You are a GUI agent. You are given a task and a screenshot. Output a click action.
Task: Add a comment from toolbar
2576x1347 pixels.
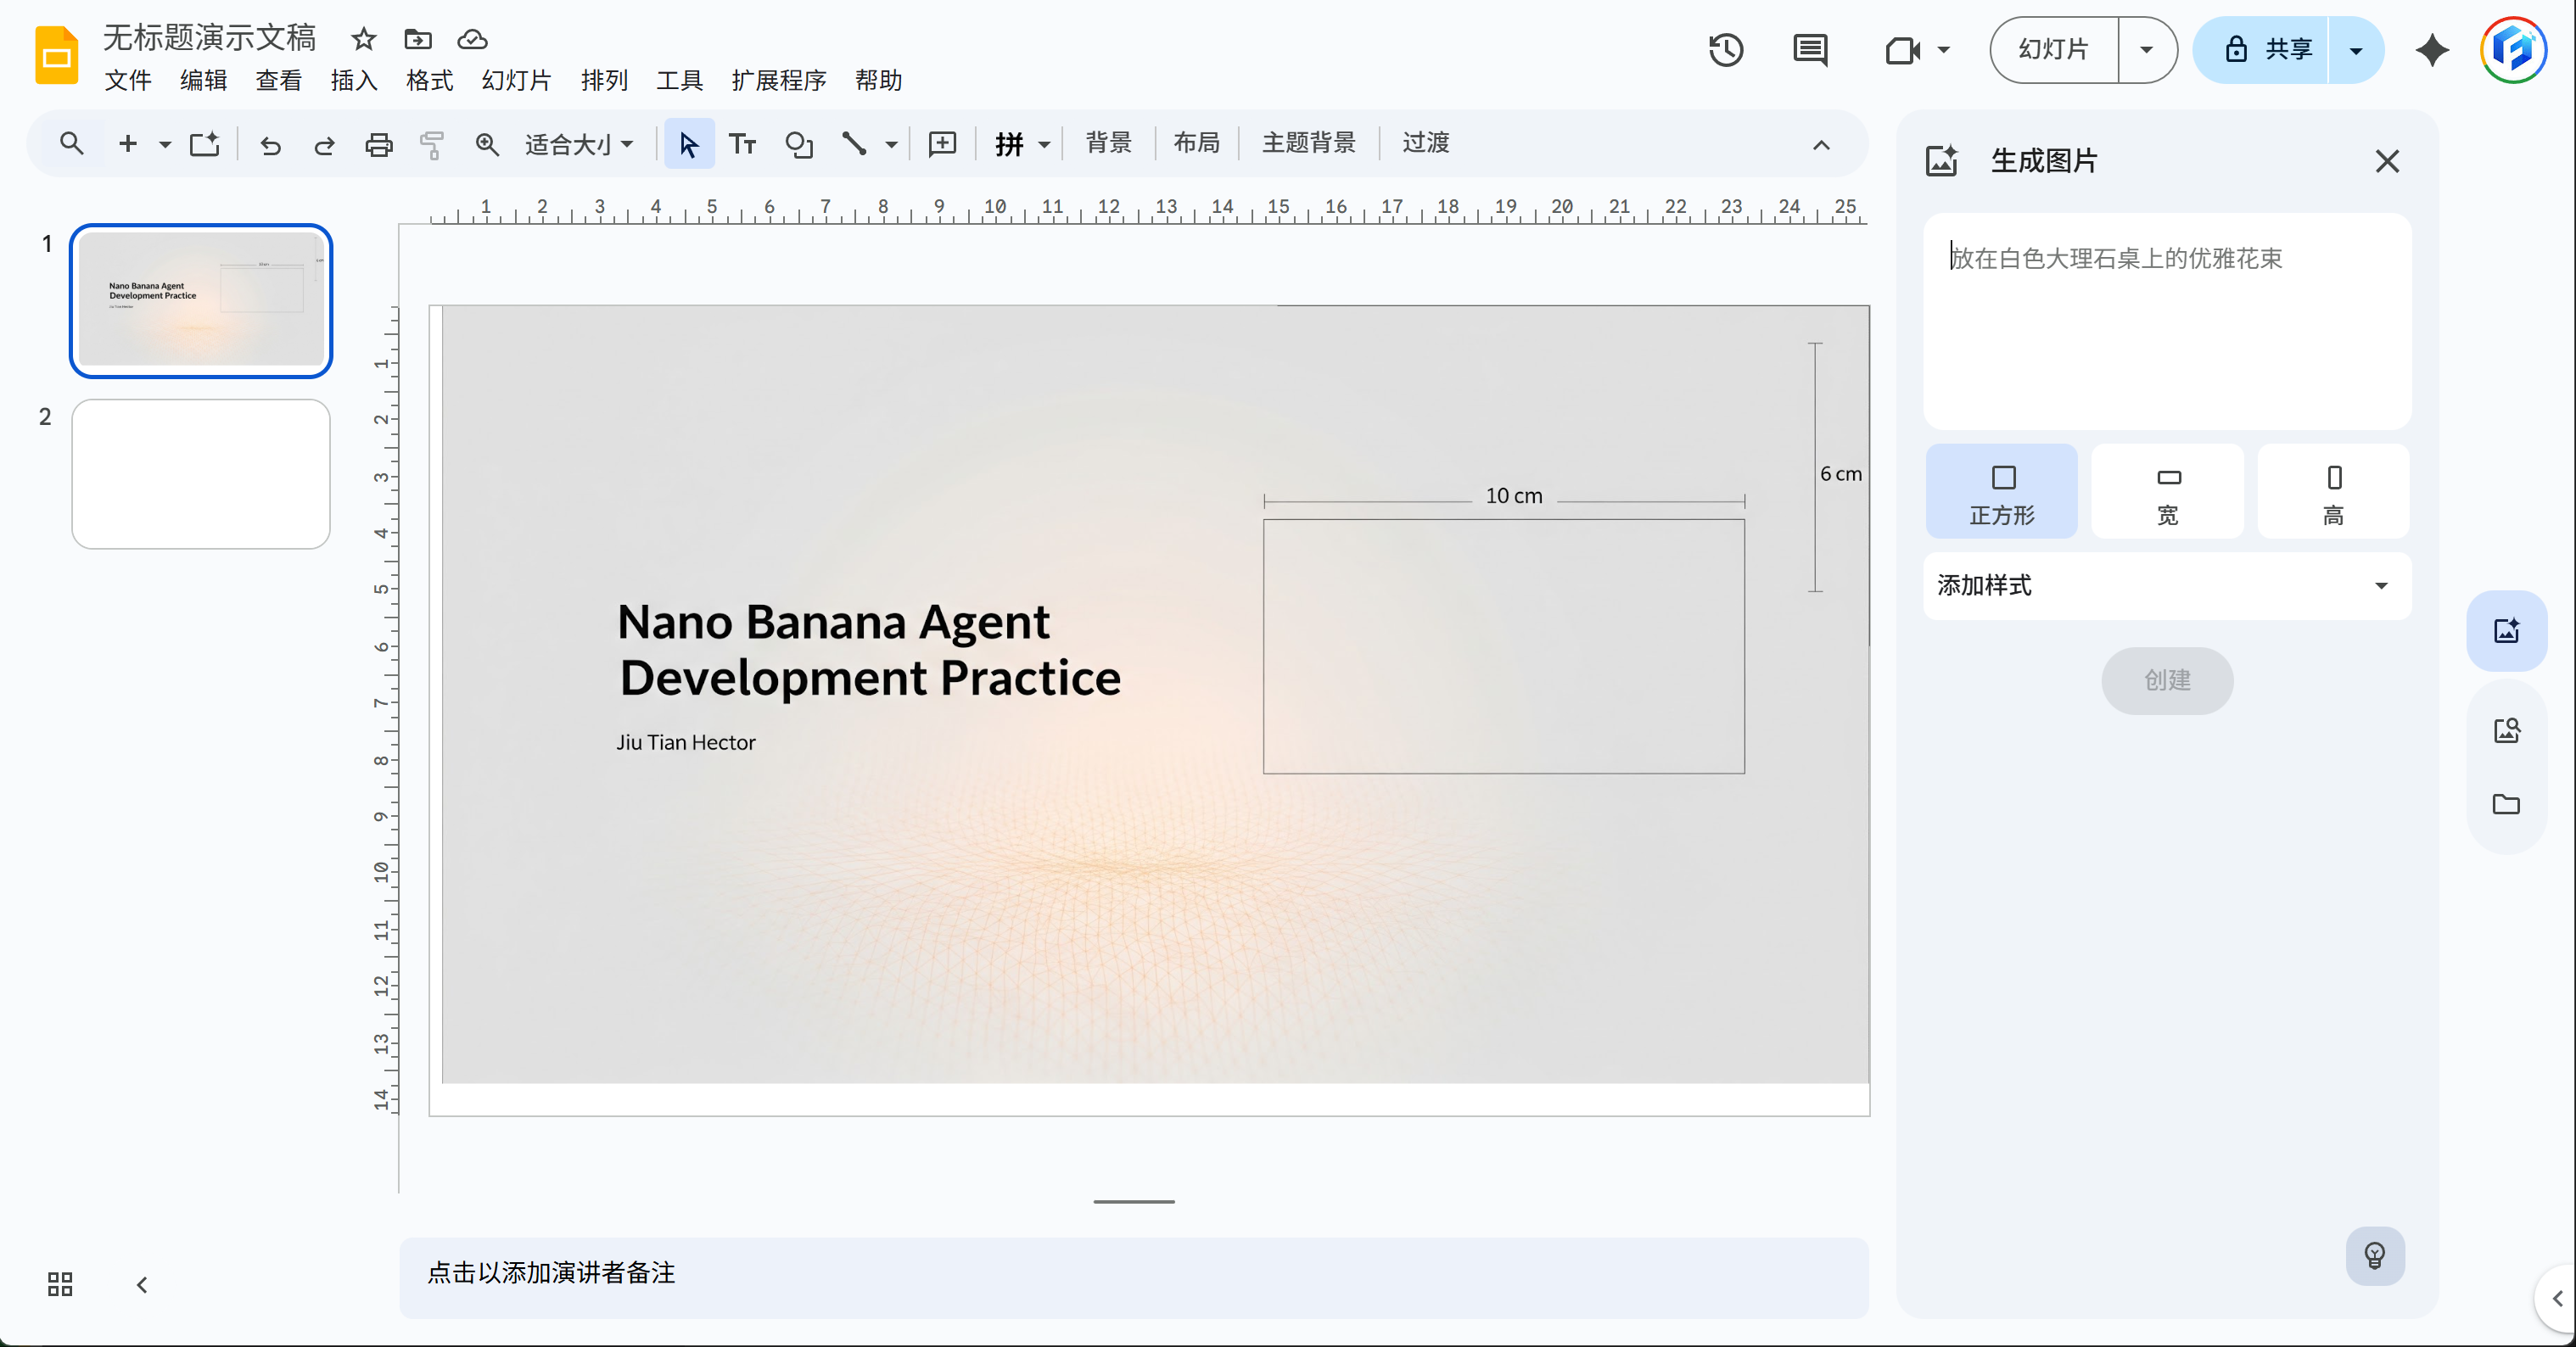point(942,144)
